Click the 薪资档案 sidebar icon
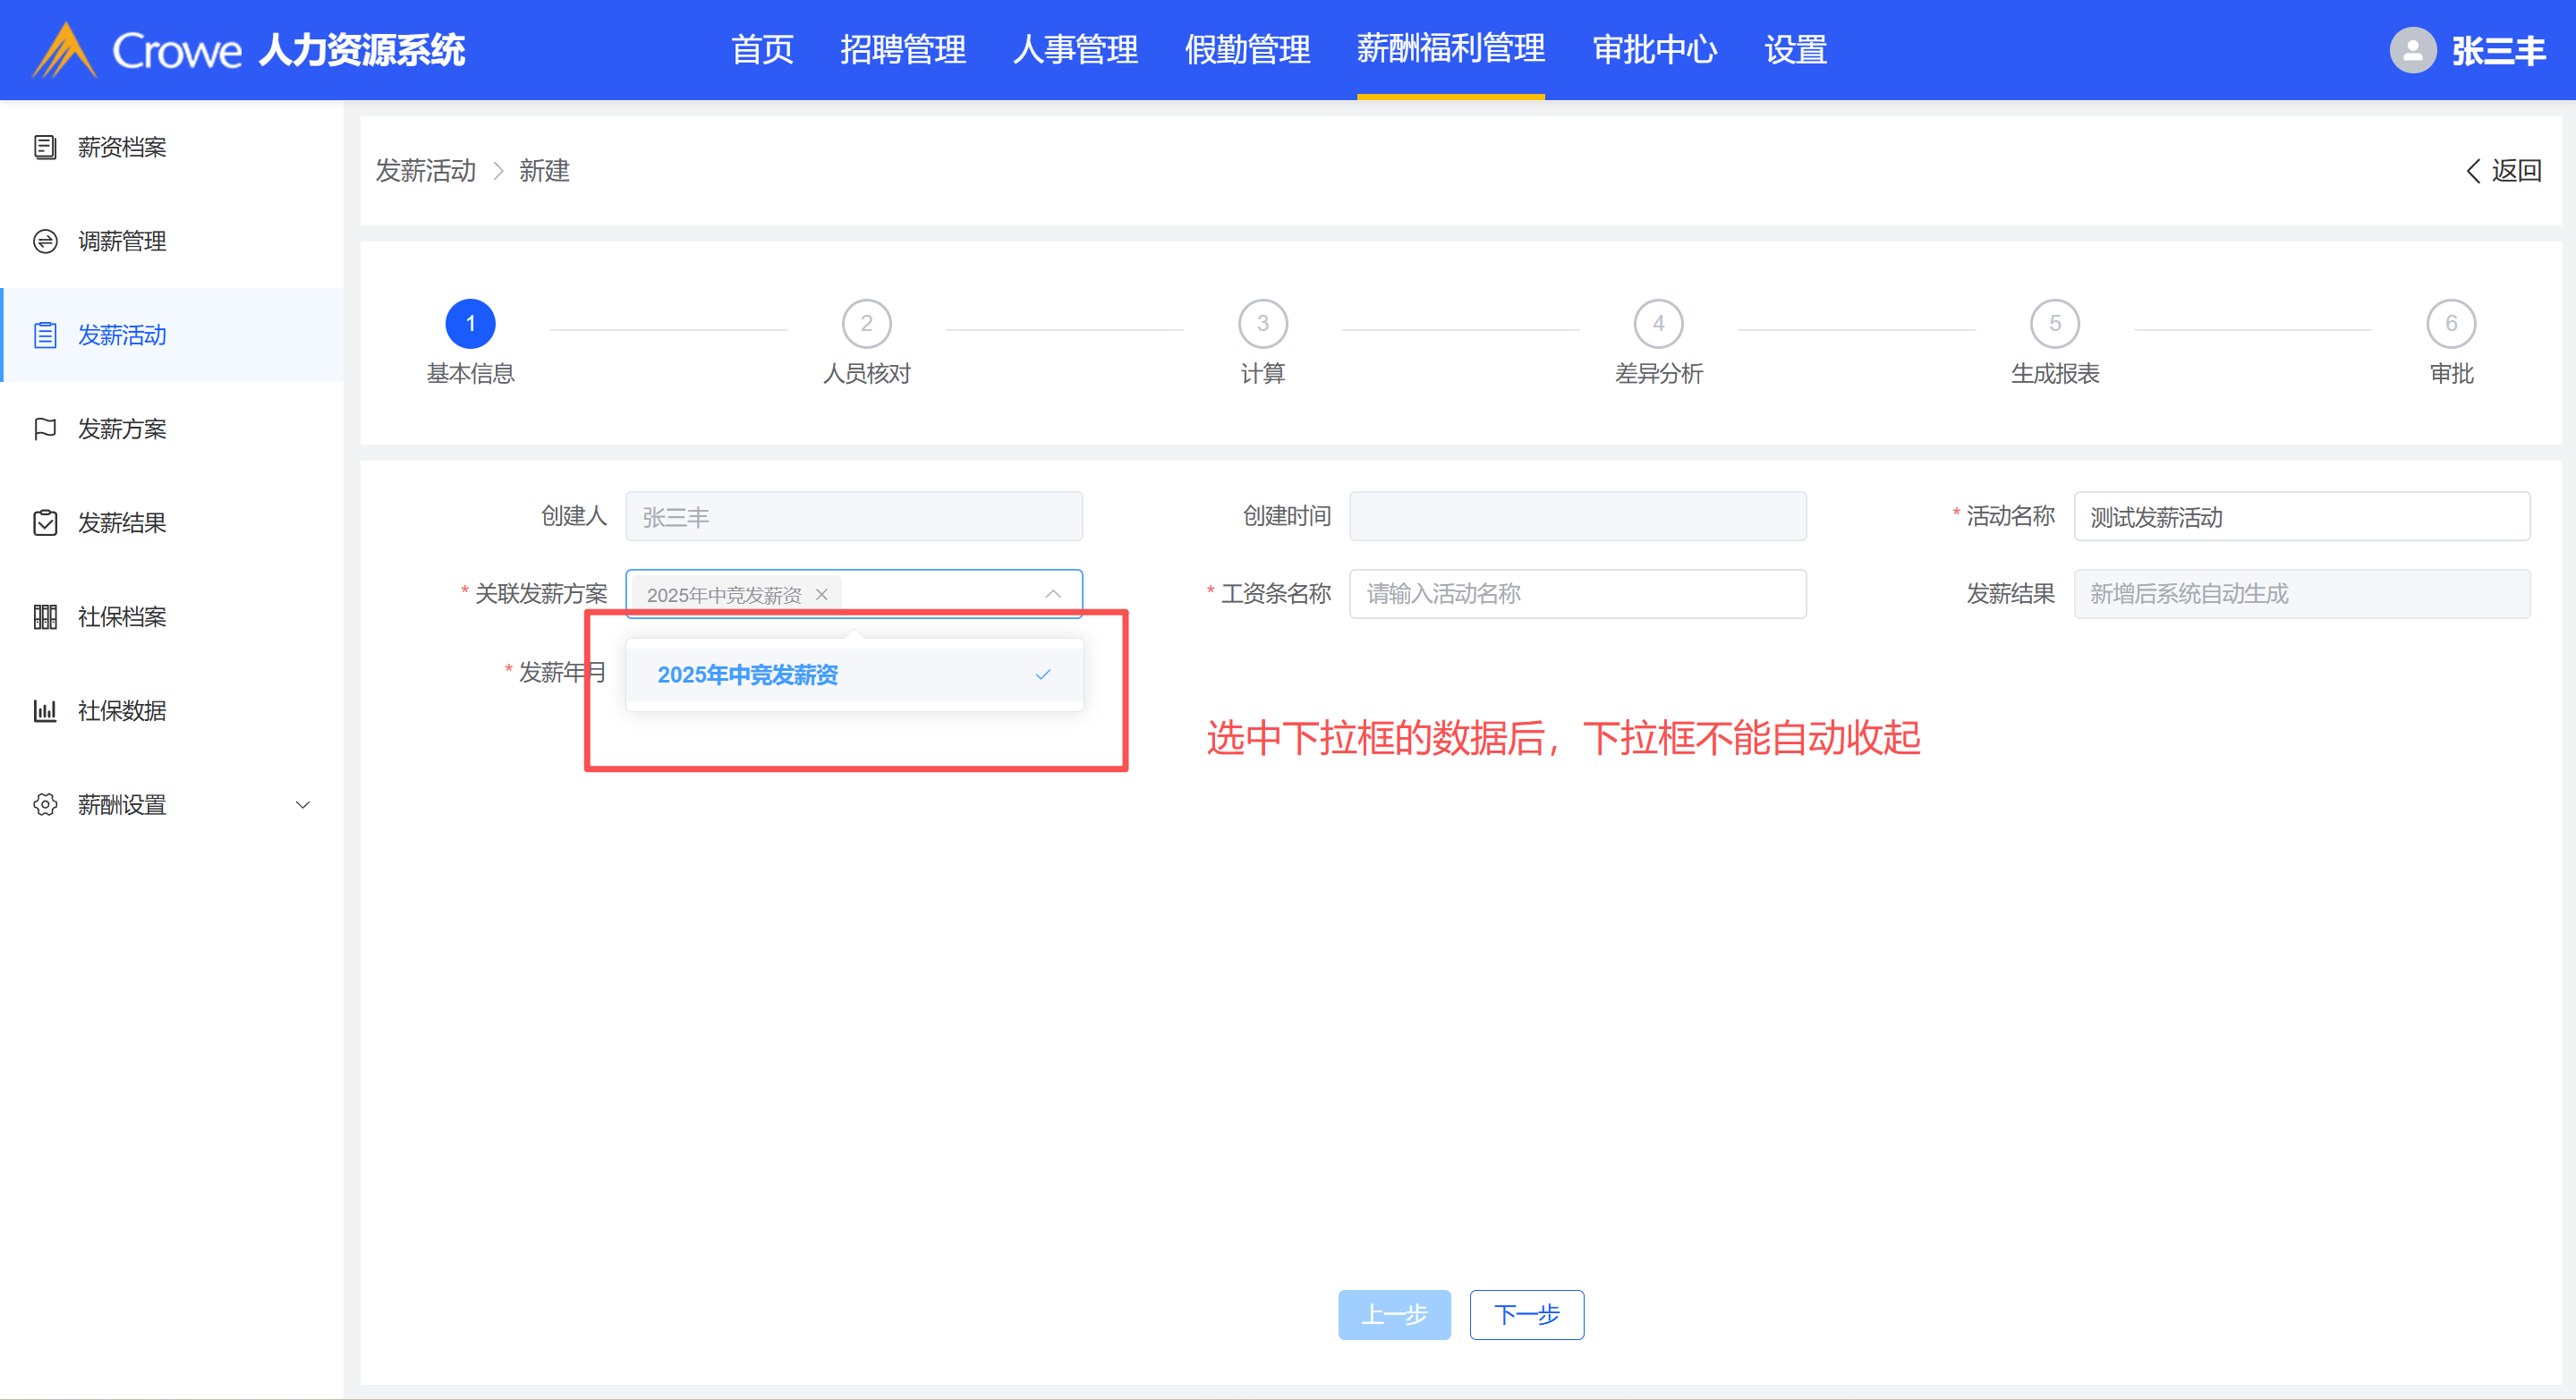This screenshot has width=2576, height=1400. pyautogui.click(x=45, y=147)
